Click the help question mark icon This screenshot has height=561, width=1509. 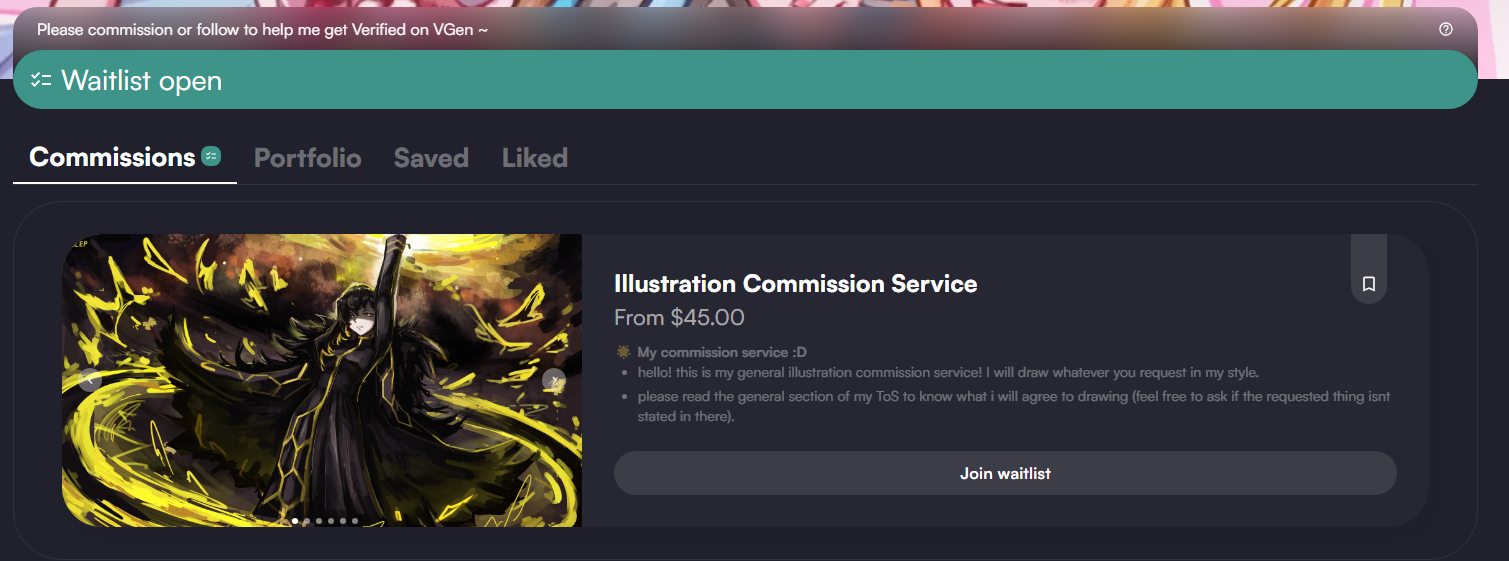click(1445, 29)
